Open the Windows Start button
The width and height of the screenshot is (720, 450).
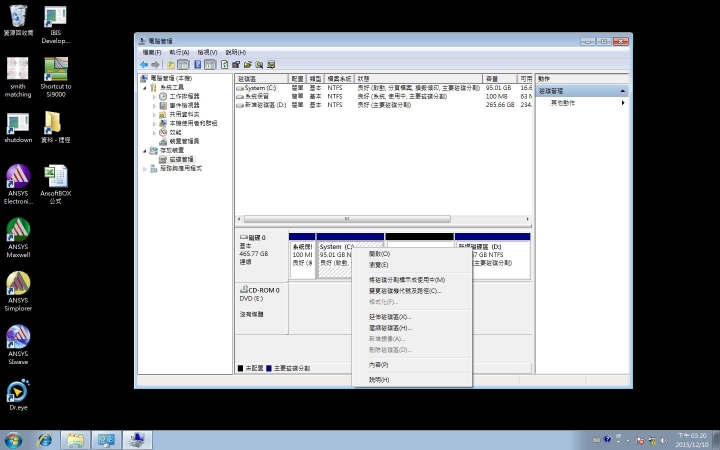pyautogui.click(x=13, y=440)
